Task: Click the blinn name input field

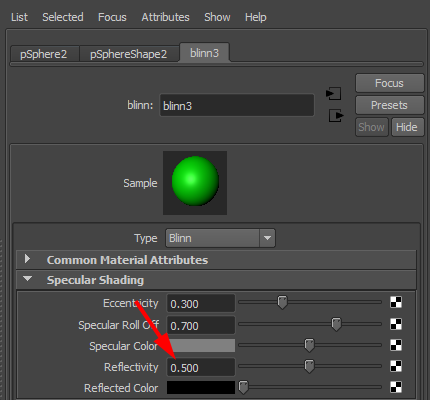Action: (x=237, y=105)
